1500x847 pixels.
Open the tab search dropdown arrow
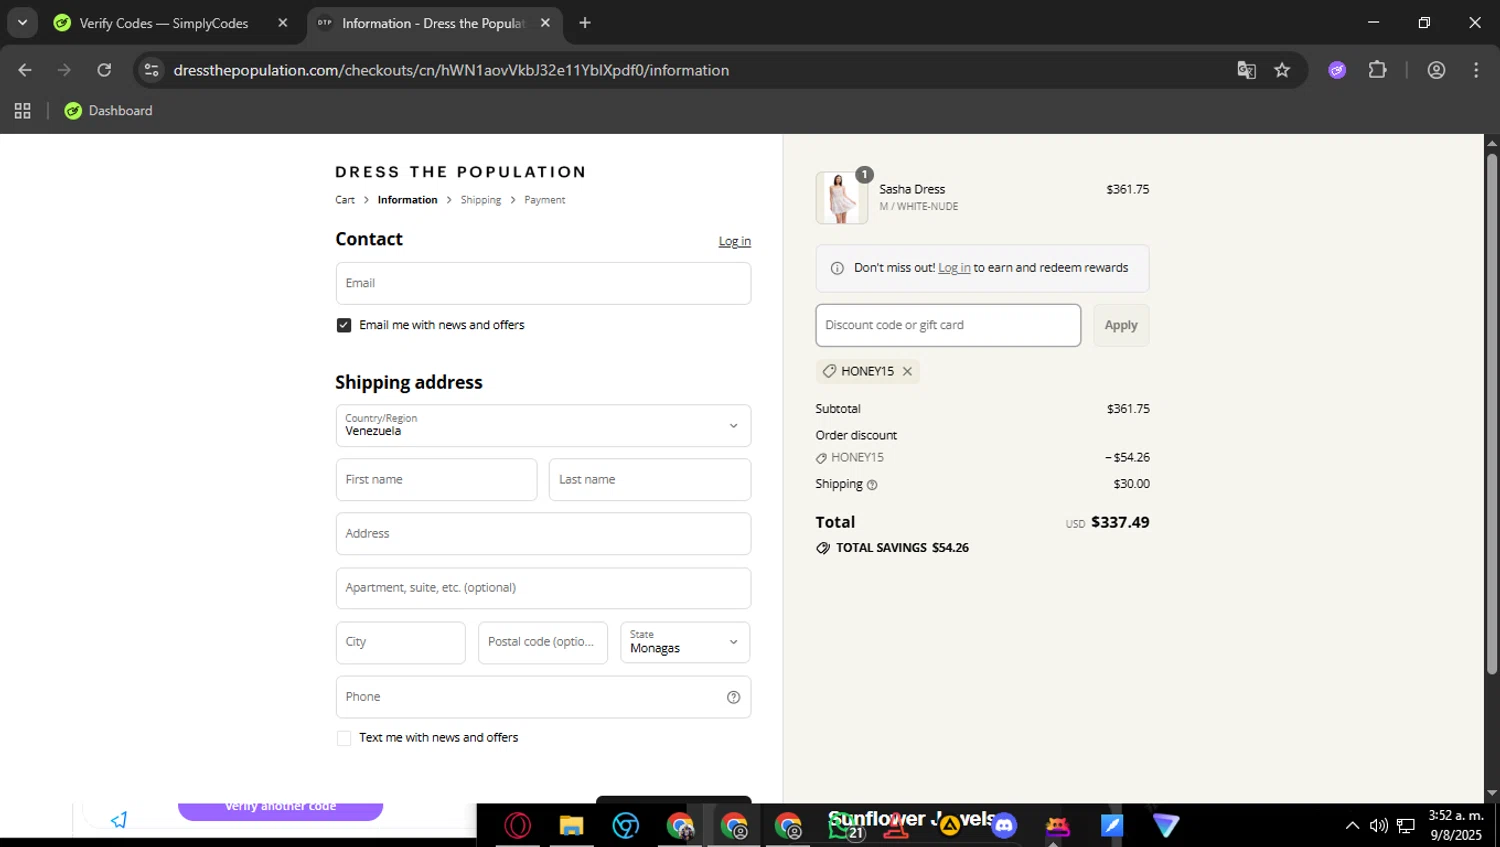coord(22,22)
